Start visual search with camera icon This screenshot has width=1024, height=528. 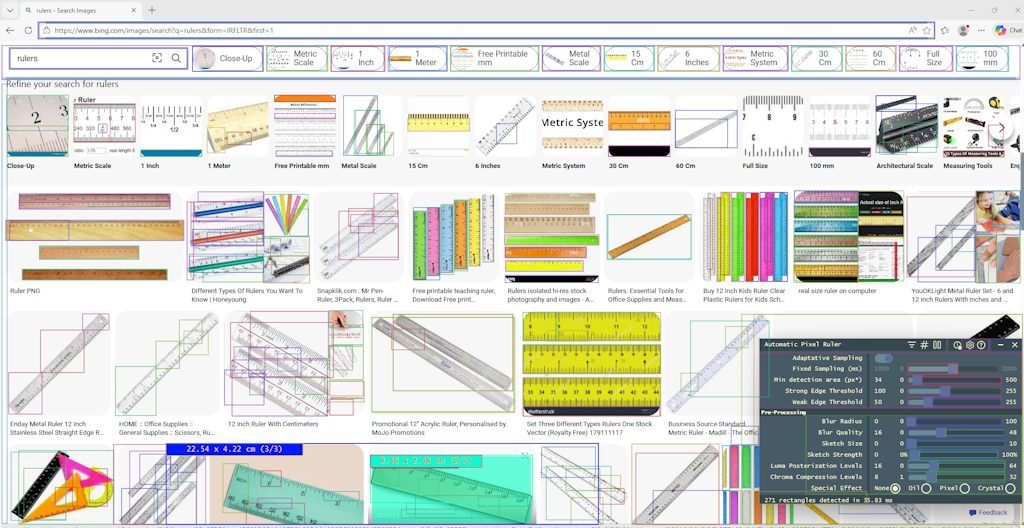point(157,58)
